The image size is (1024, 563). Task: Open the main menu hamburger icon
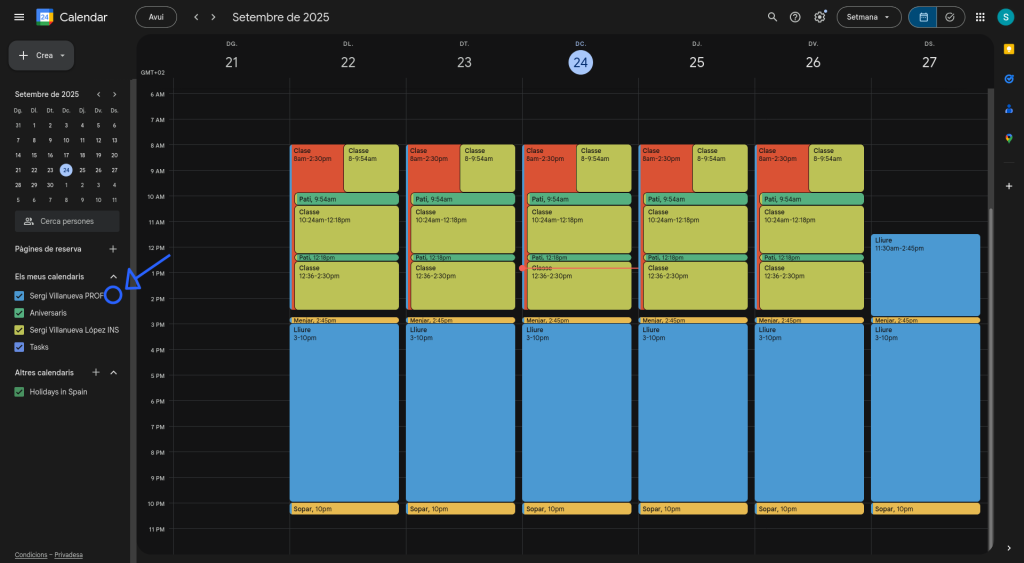tap(19, 17)
